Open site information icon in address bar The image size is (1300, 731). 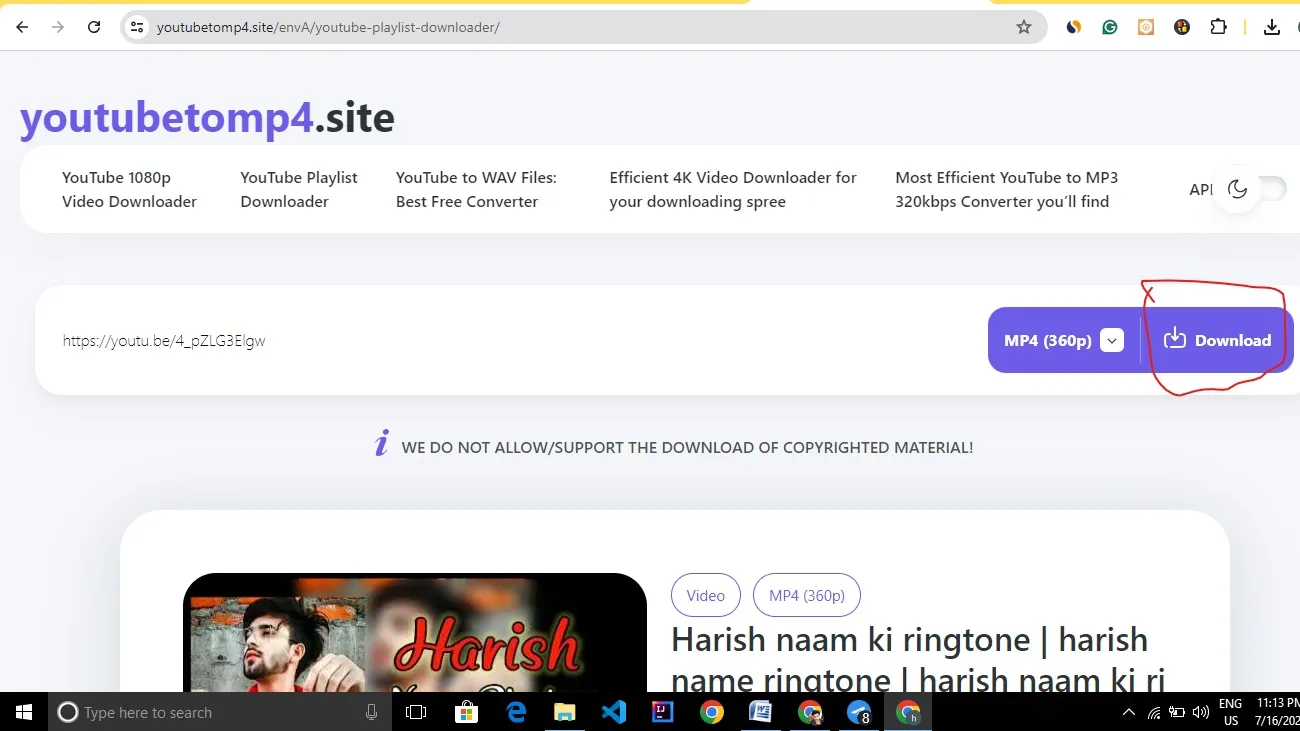point(137,27)
